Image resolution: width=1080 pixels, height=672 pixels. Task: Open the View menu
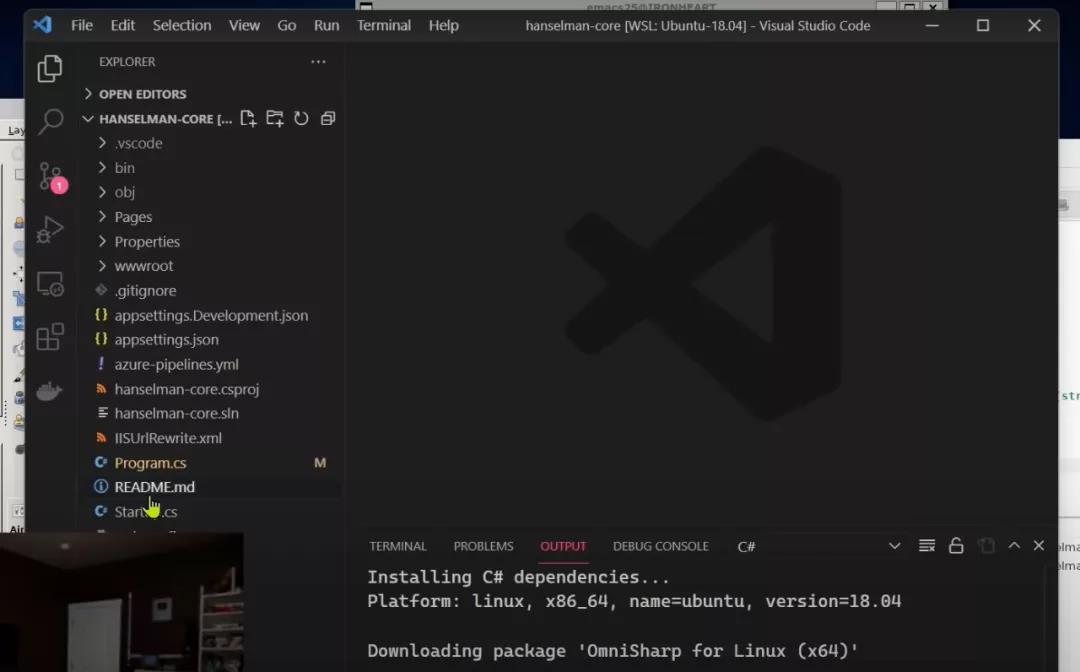245,25
